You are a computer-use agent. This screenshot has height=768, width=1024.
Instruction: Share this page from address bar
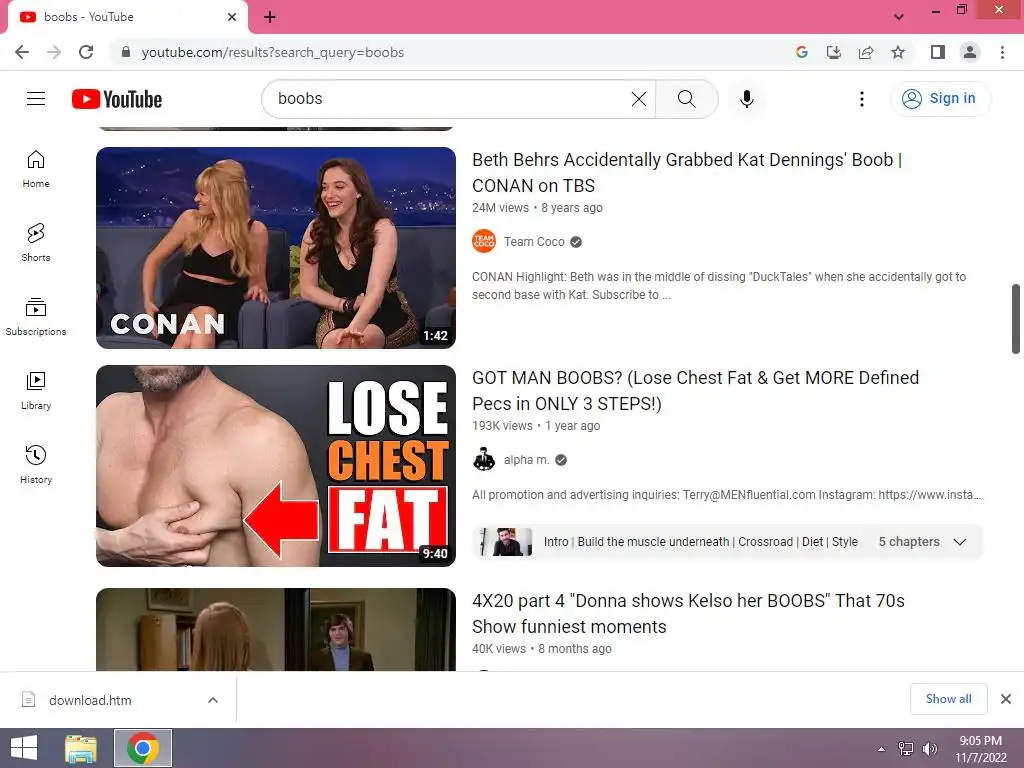coord(866,52)
